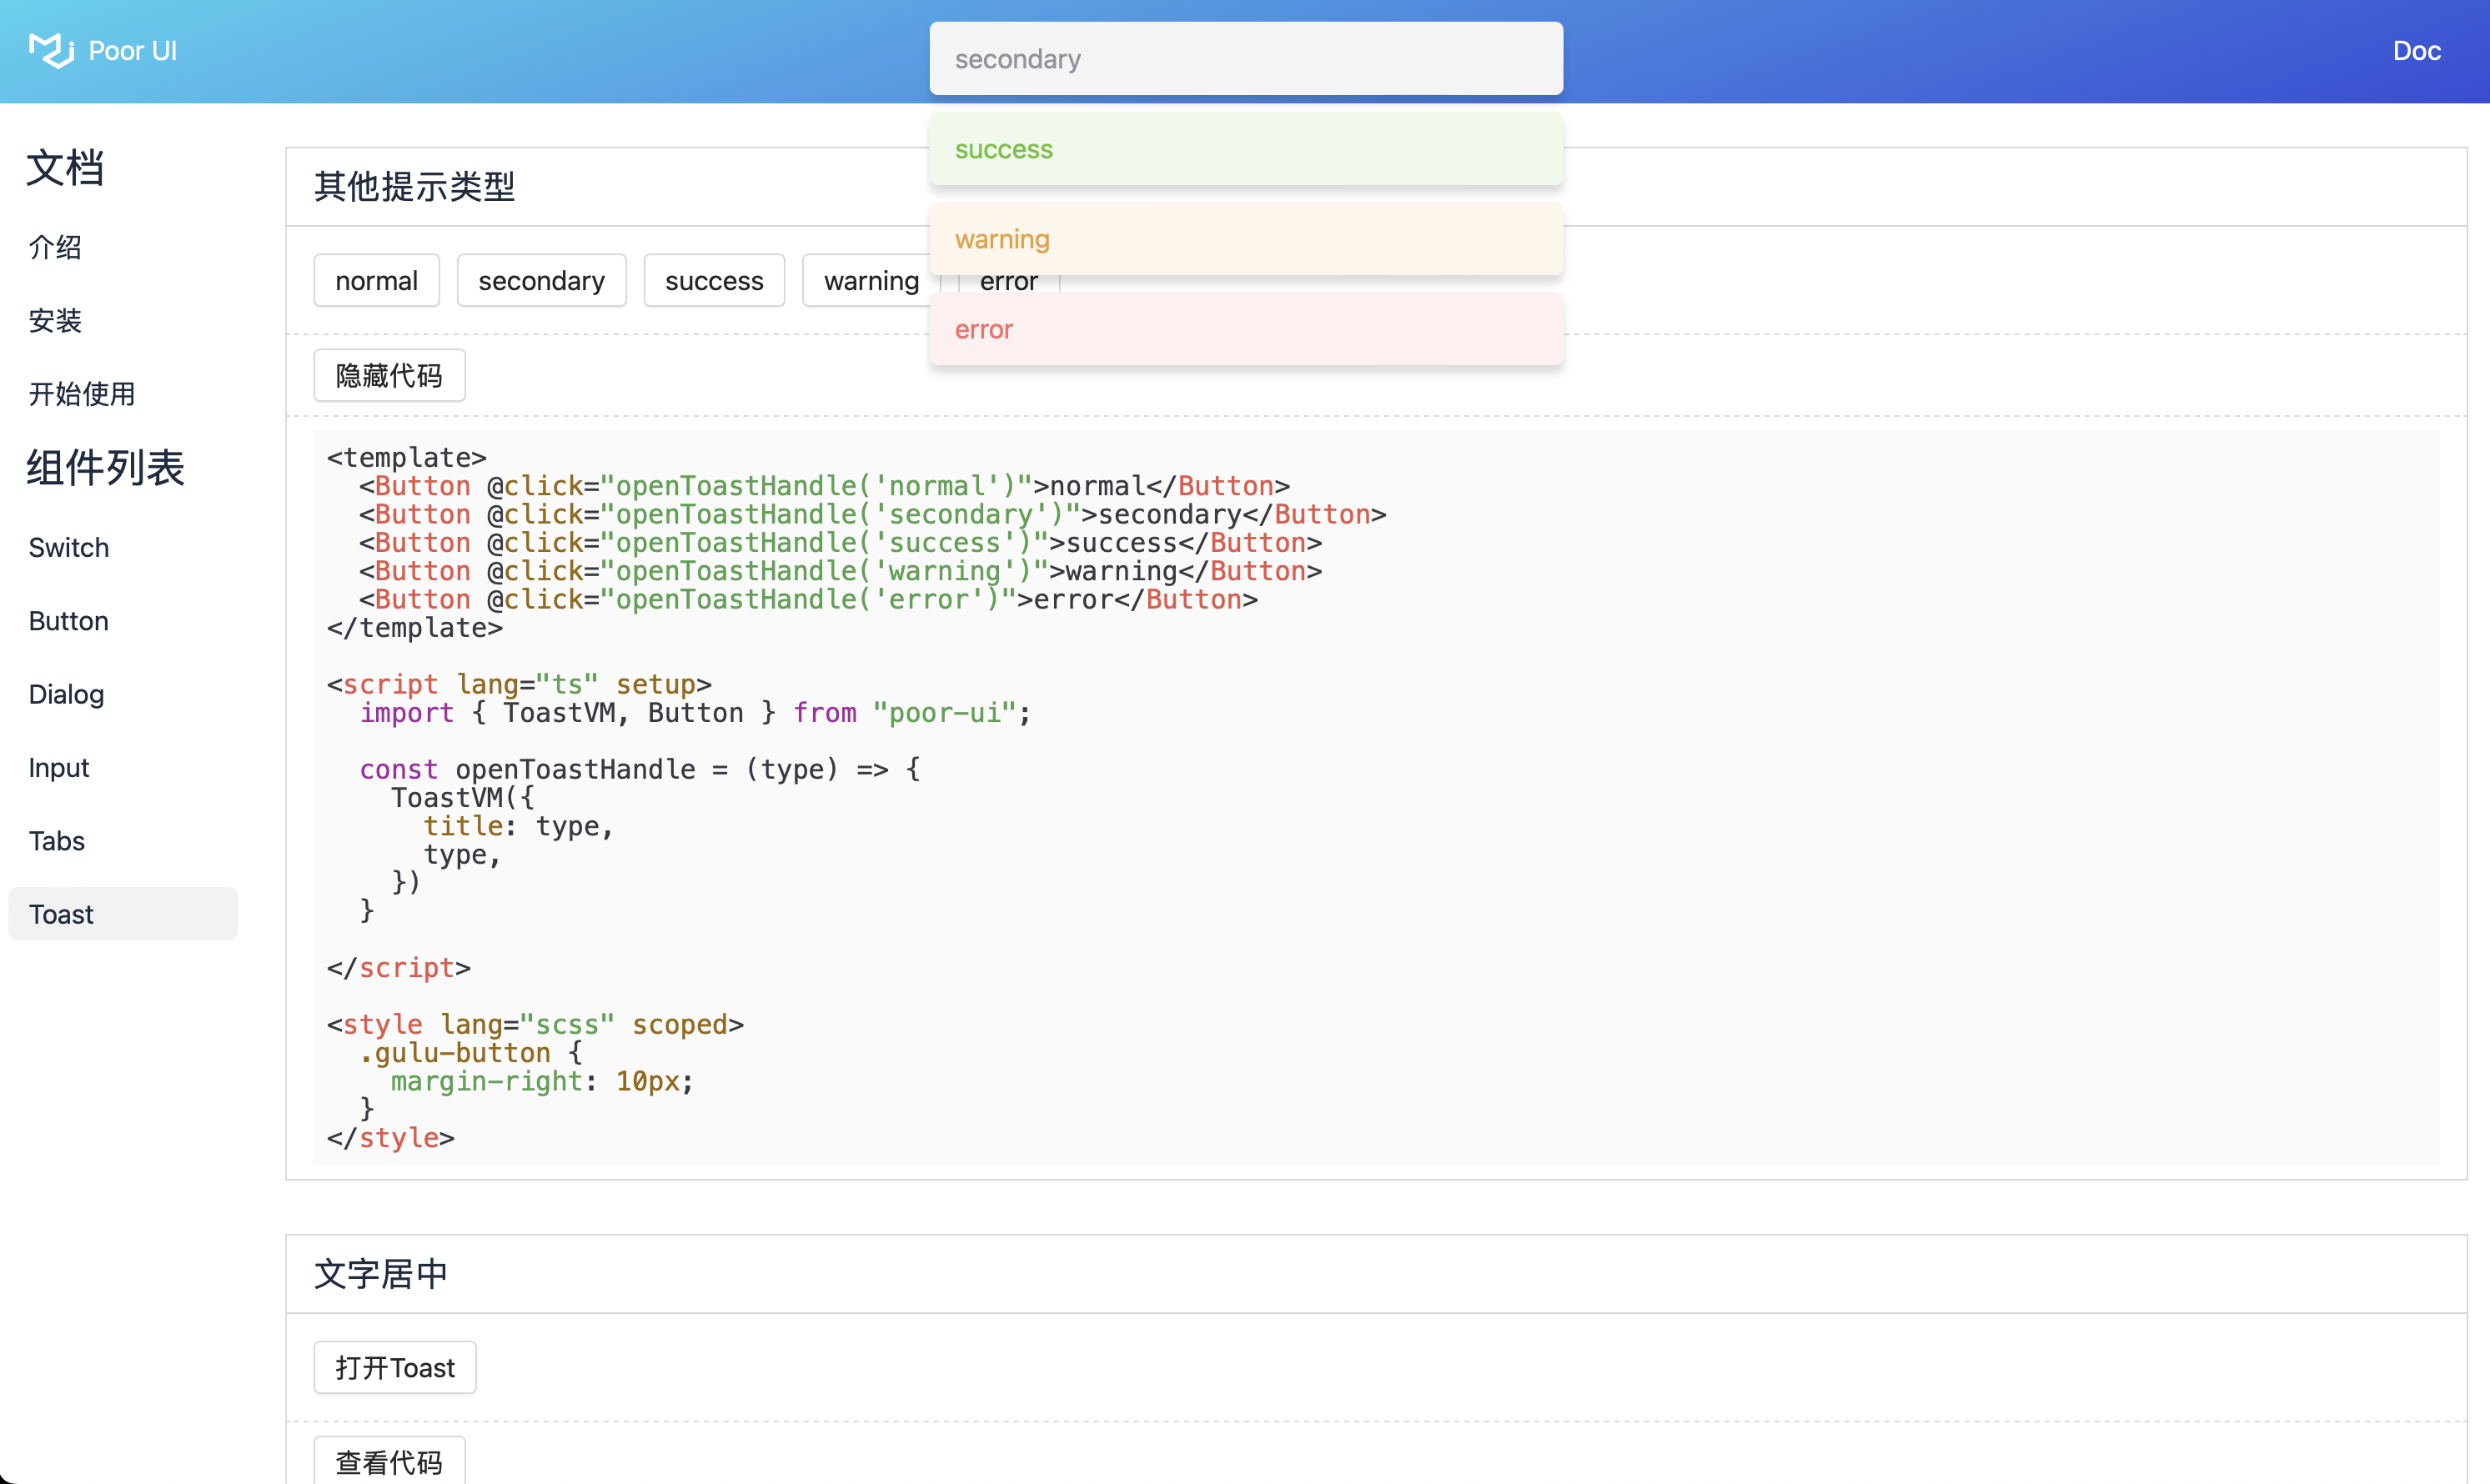Select Input in component list
The width and height of the screenshot is (2490, 1484).
pos(59,767)
